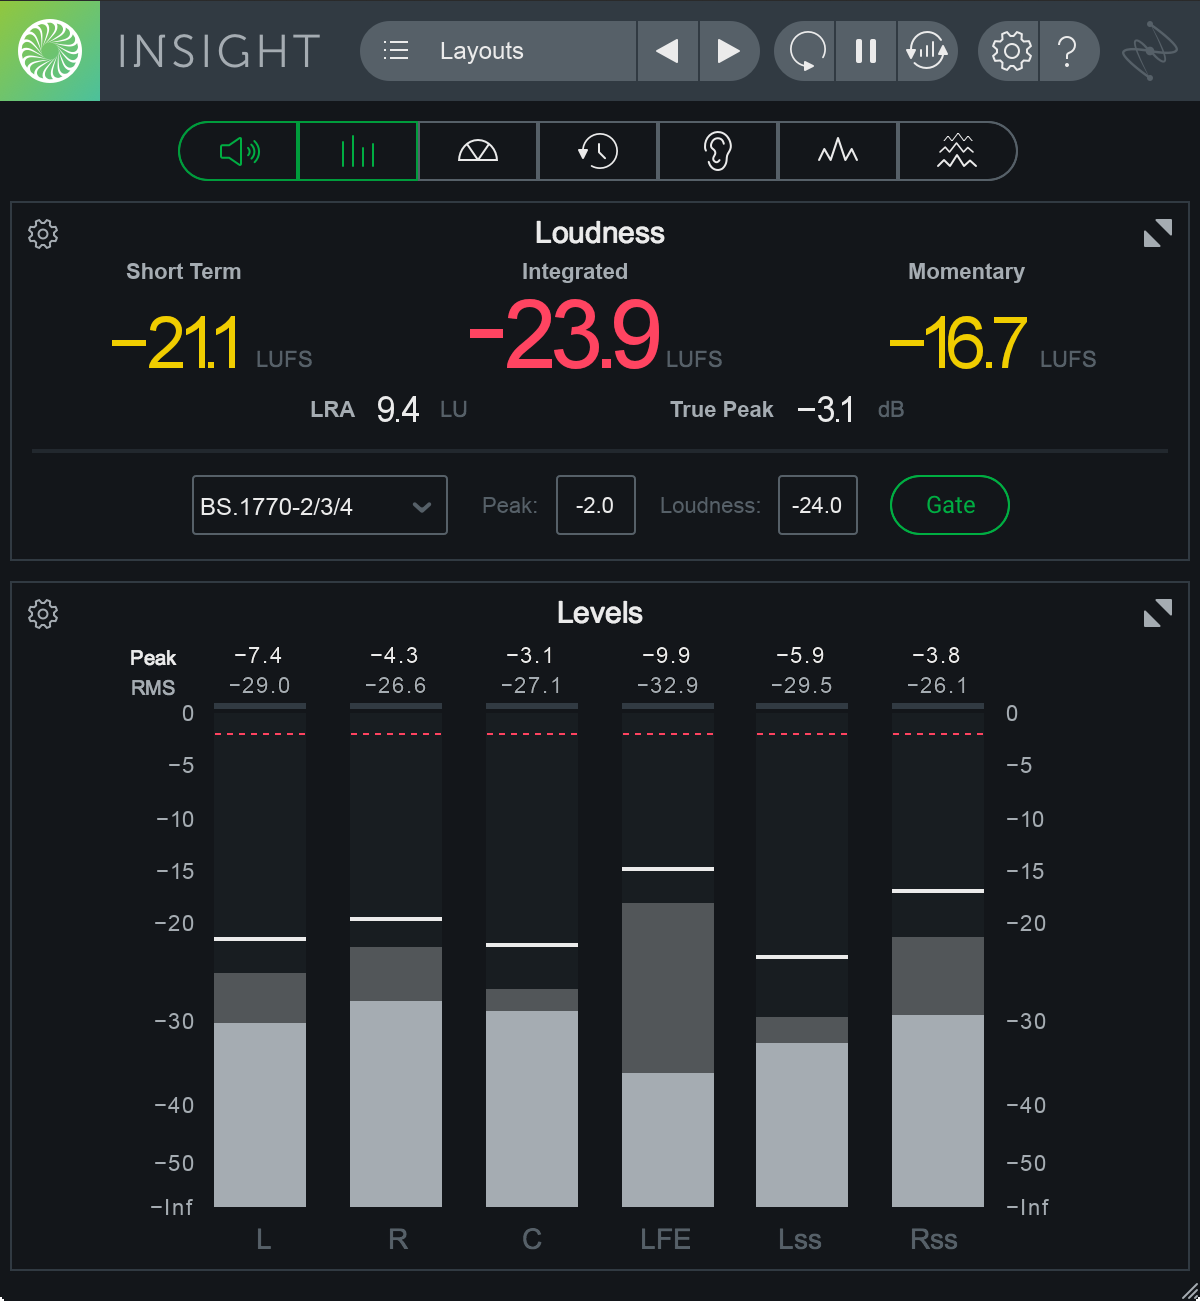Screen dimensions: 1200x1301
Task: Click the LFE channel level meter
Action: coord(668,956)
